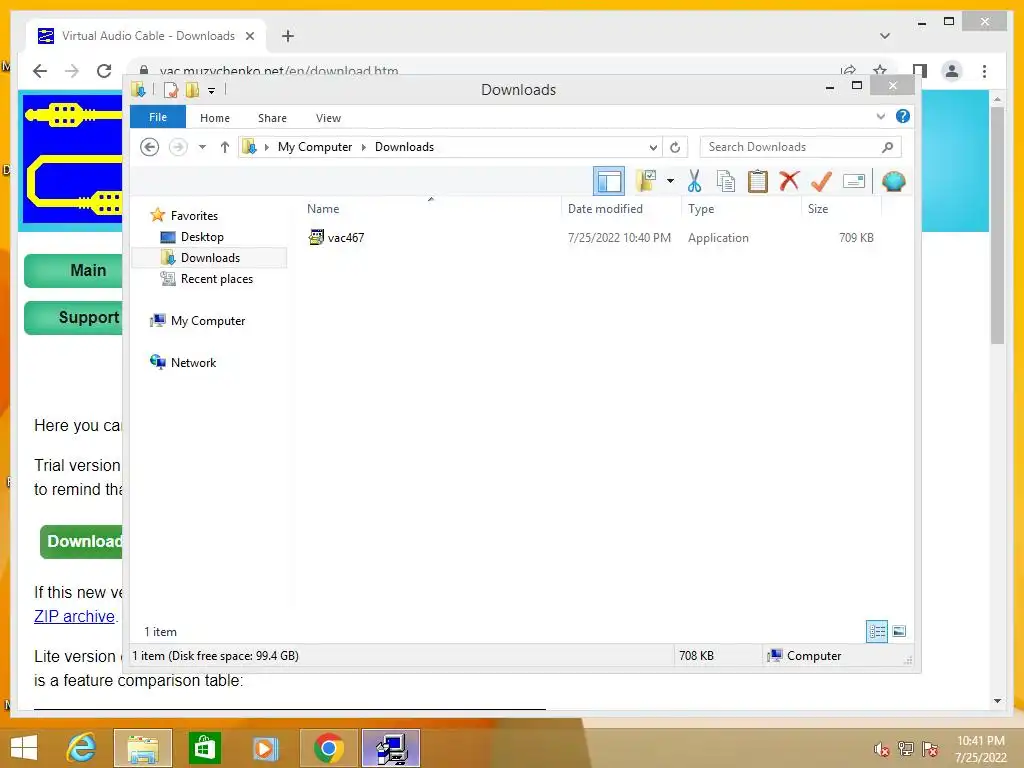
Task: Bookmark this page with star icon
Action: click(x=880, y=71)
